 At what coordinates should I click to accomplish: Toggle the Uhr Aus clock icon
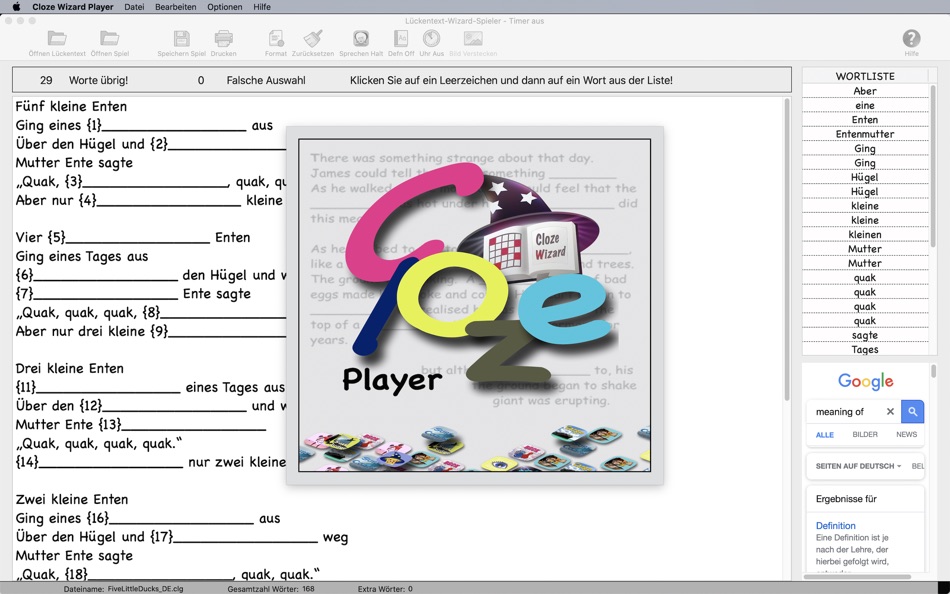(x=431, y=39)
